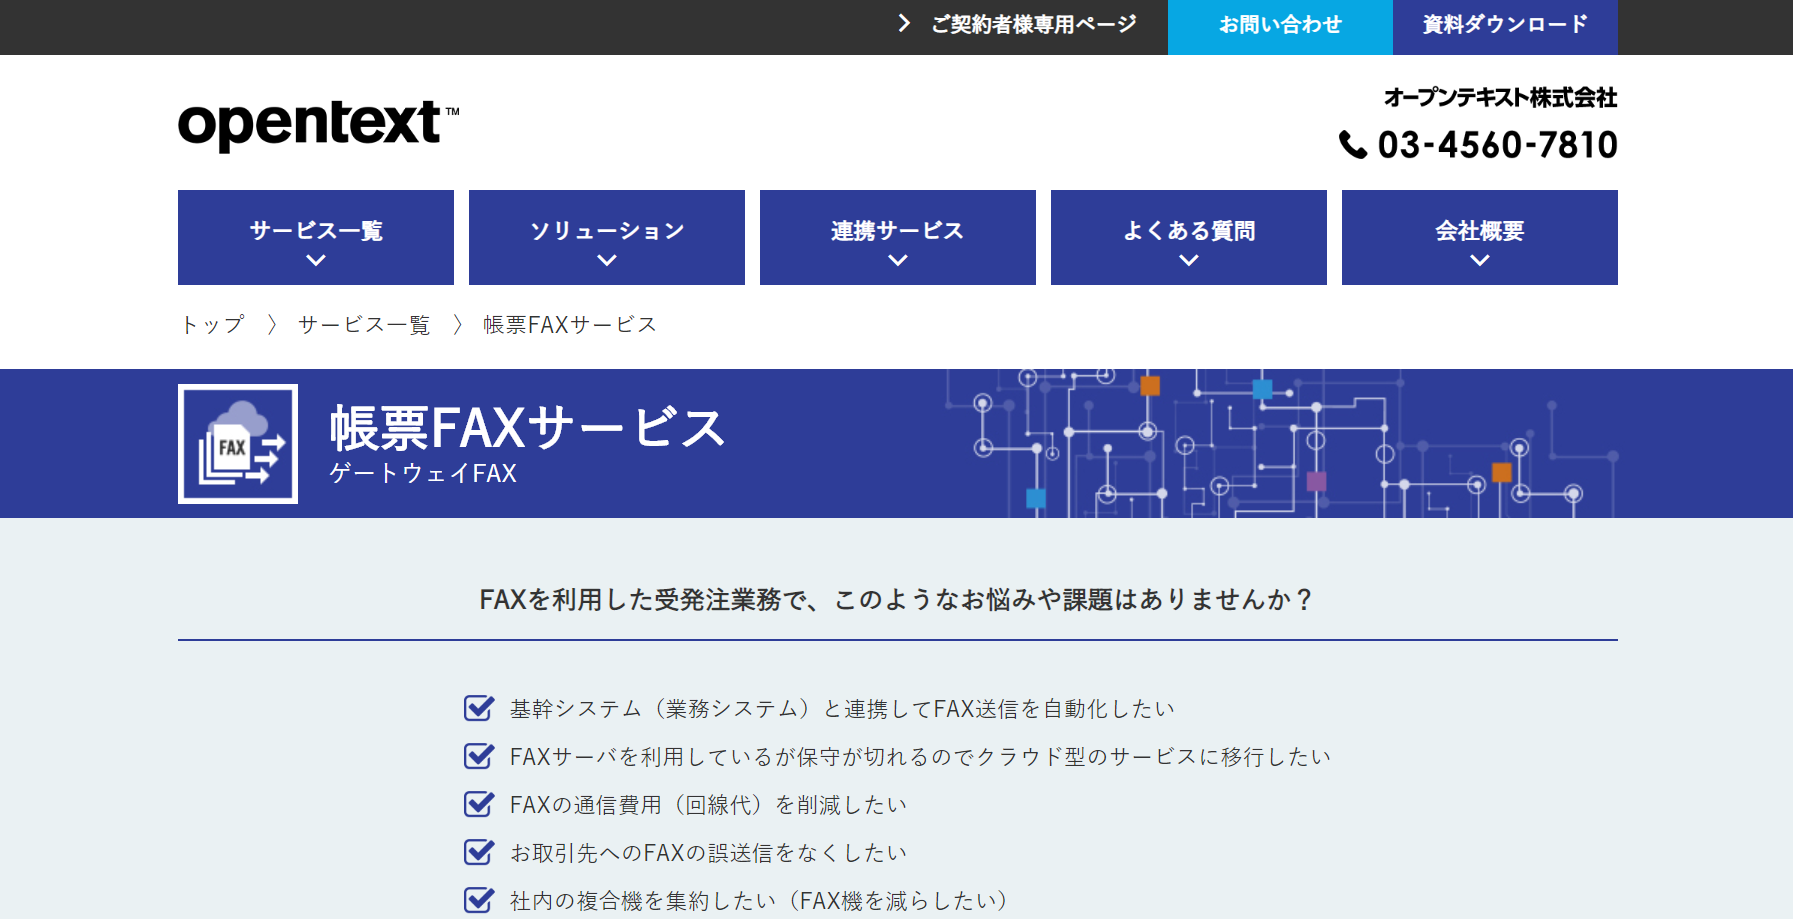This screenshot has height=919, width=1793.
Task: Expand chevron under ソリューション
Action: pyautogui.click(x=607, y=260)
